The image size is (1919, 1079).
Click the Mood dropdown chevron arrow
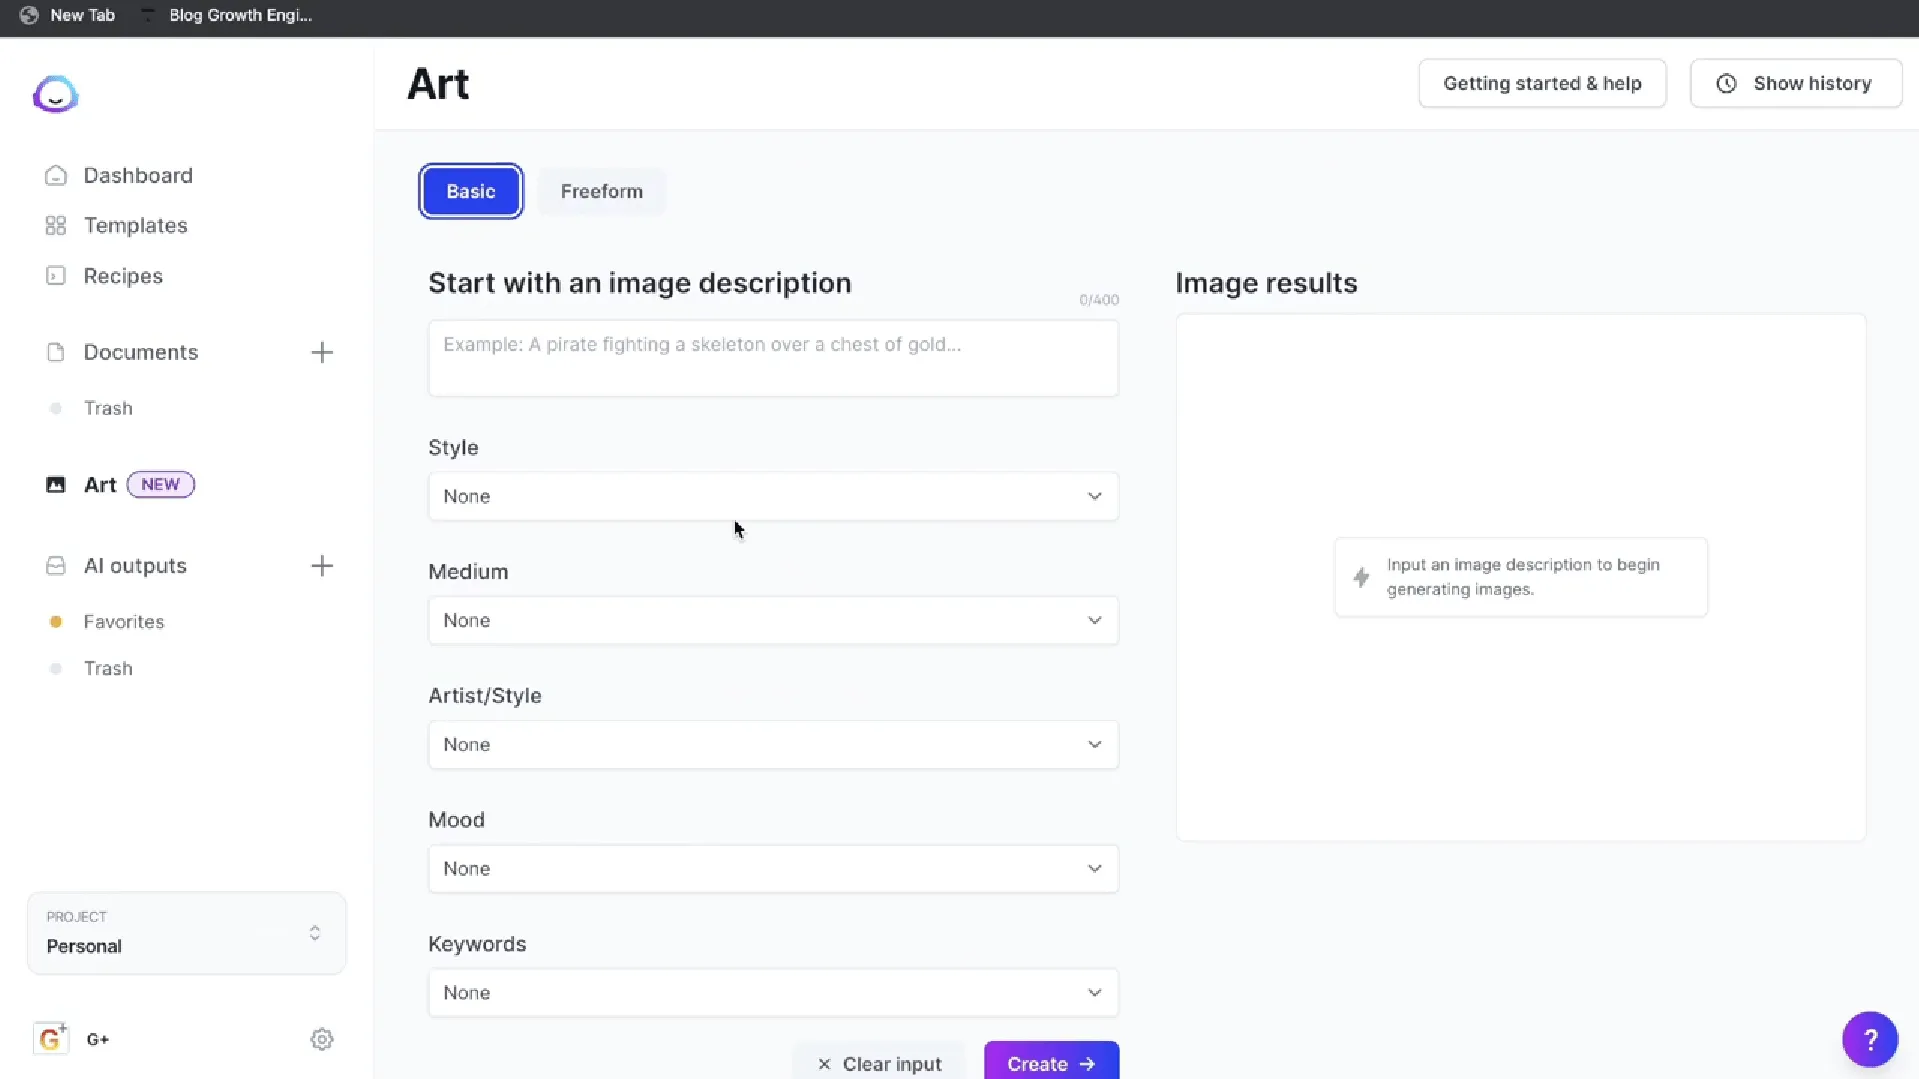pyautogui.click(x=1095, y=868)
